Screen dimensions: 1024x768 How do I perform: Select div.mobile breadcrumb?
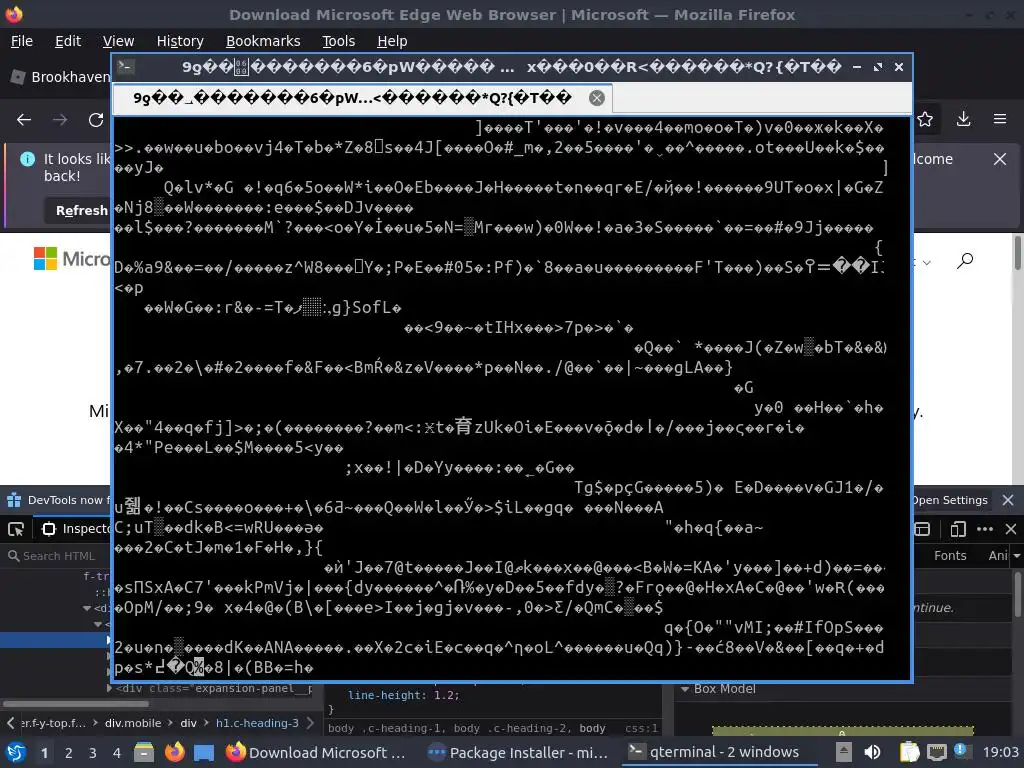[133, 723]
